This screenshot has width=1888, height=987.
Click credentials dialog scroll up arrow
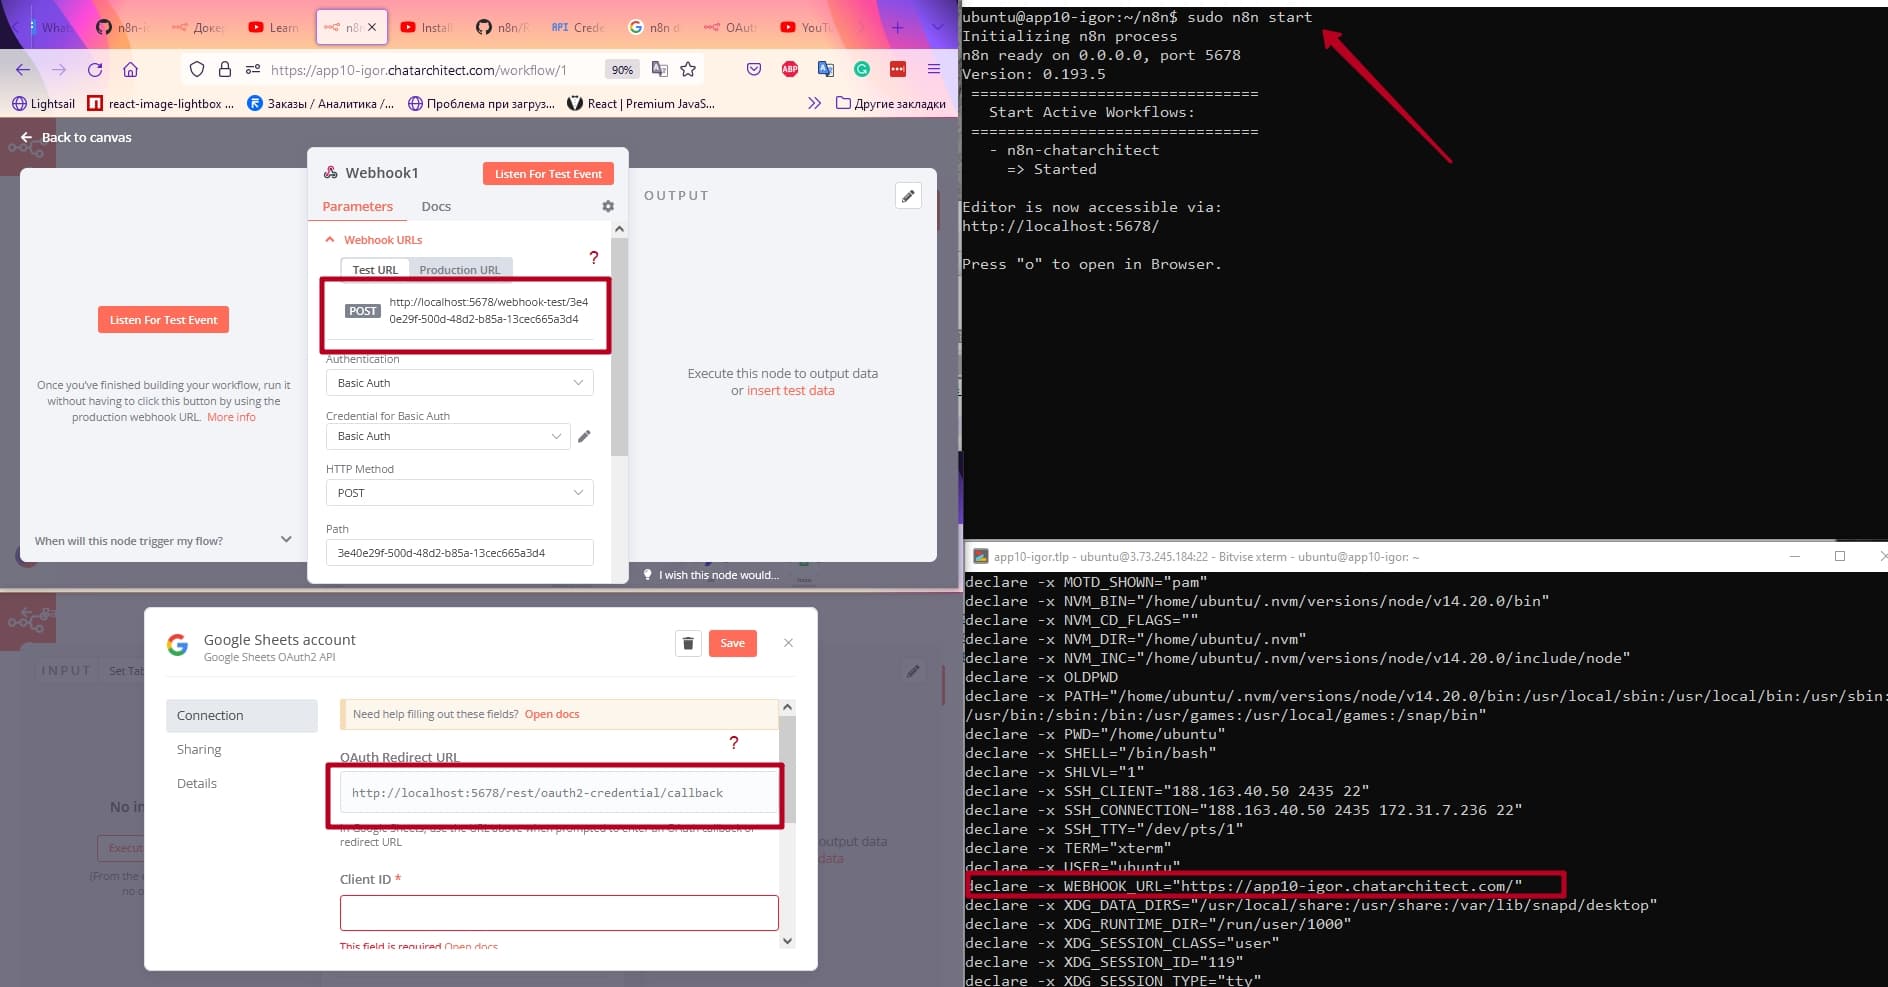[x=787, y=707]
